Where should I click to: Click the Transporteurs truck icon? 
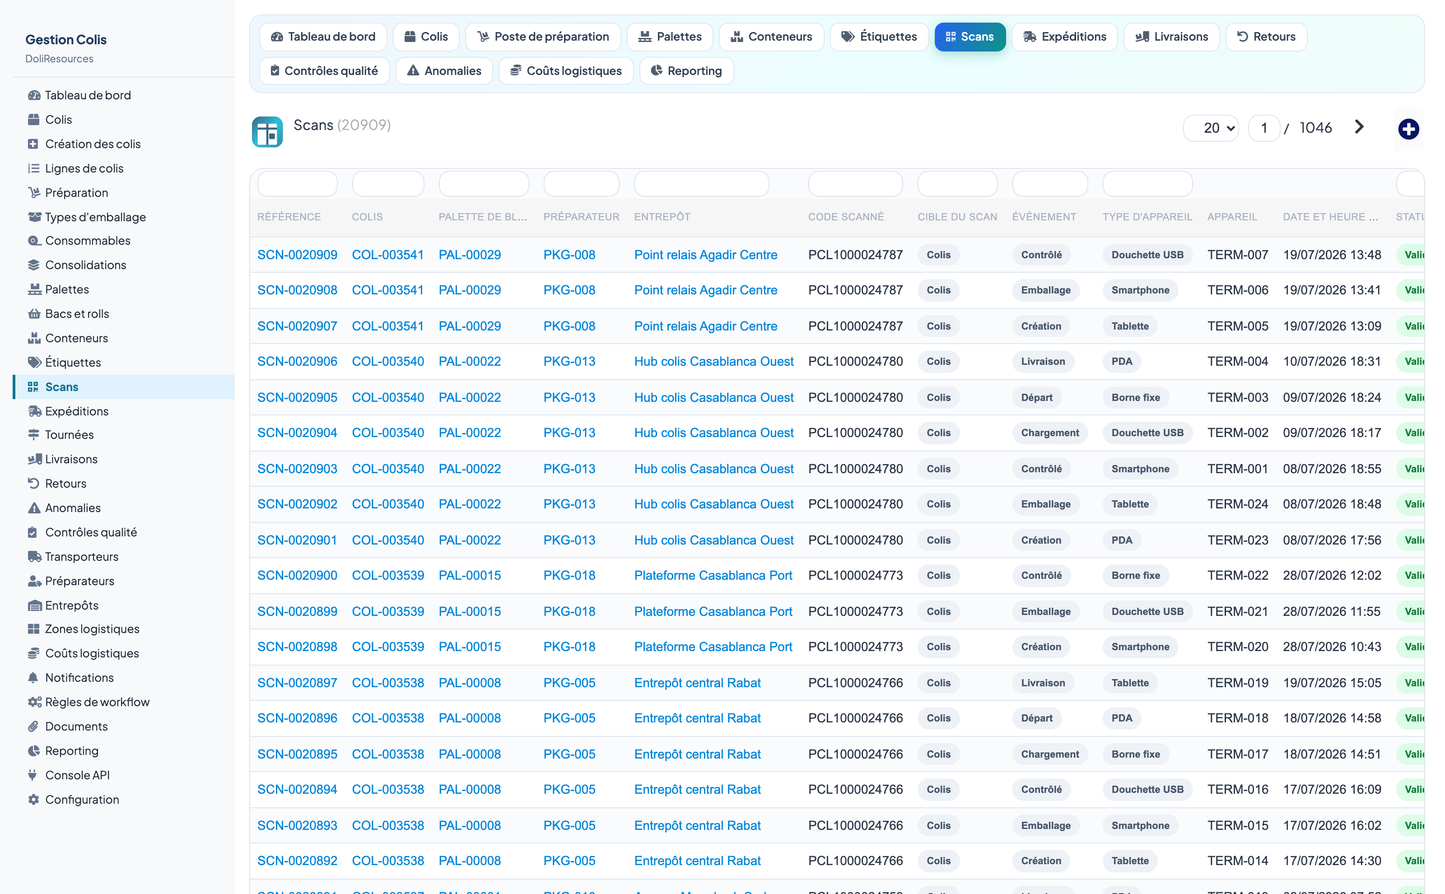coord(34,557)
